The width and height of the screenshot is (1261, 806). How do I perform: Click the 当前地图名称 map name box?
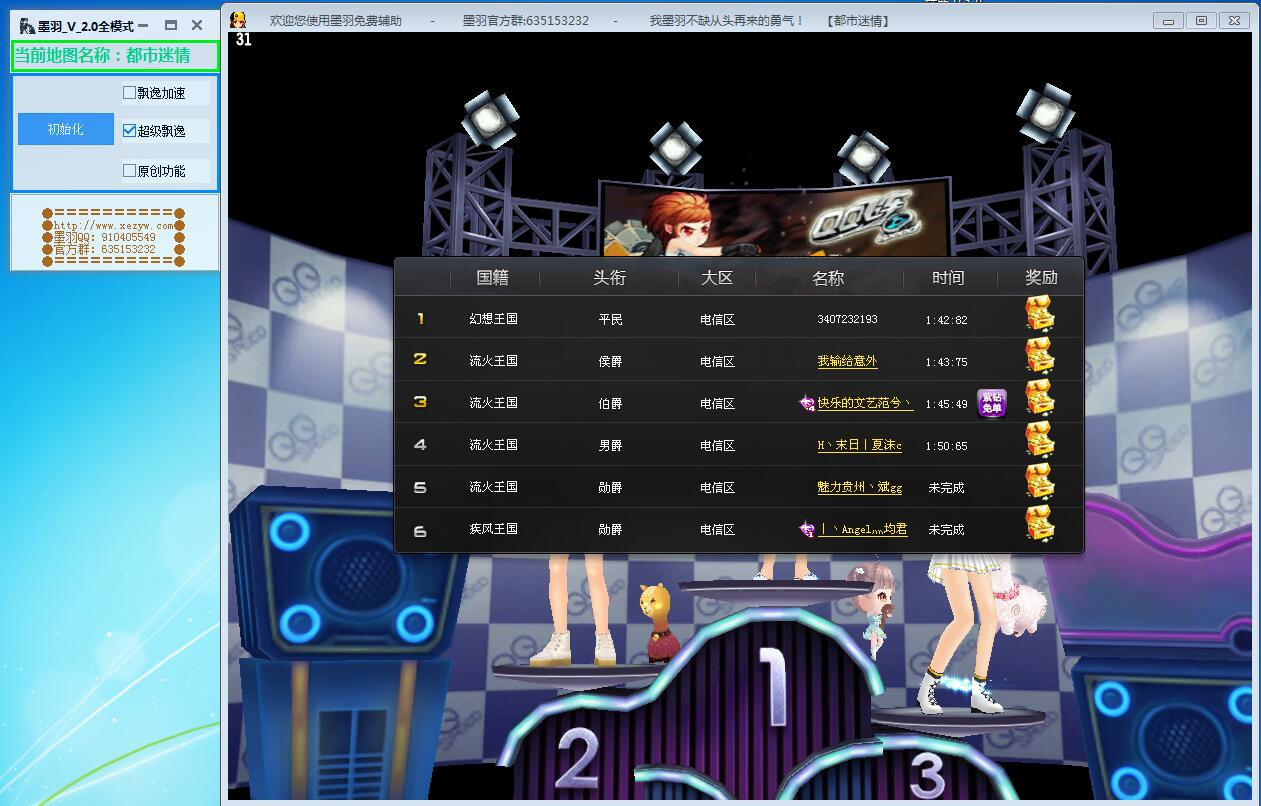pos(114,56)
